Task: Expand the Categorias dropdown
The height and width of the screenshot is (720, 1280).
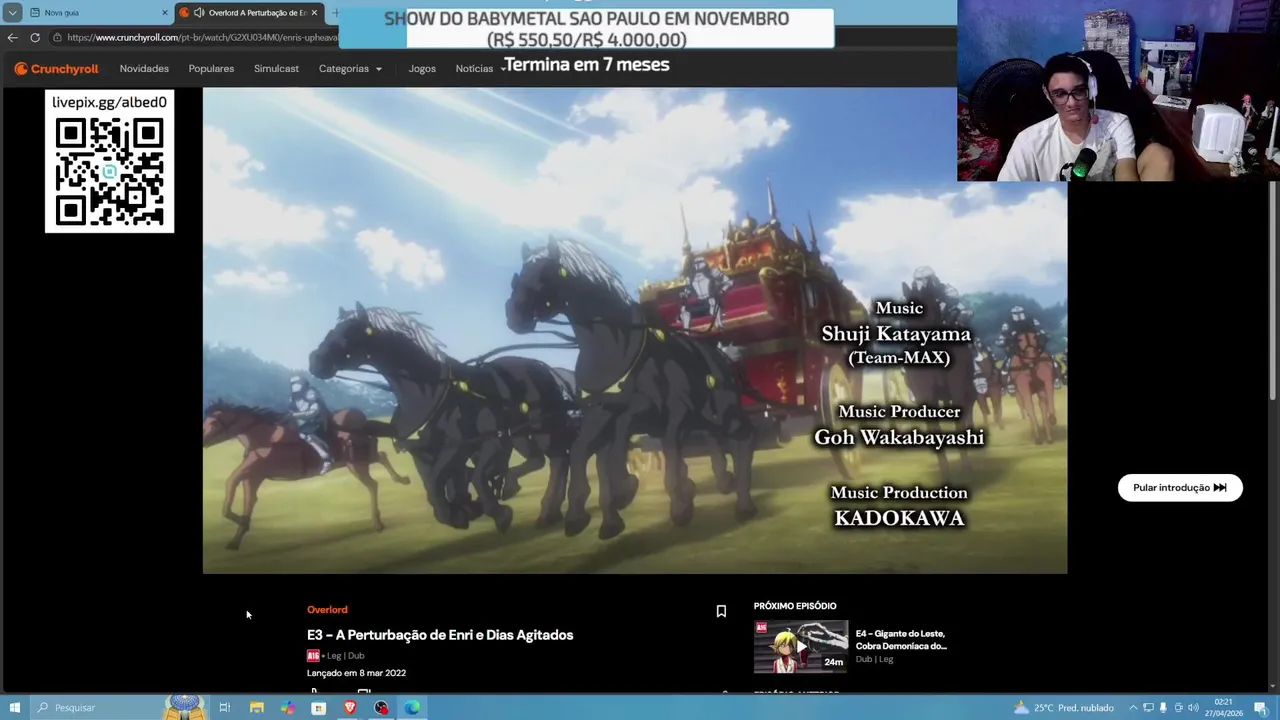Action: coord(350,69)
